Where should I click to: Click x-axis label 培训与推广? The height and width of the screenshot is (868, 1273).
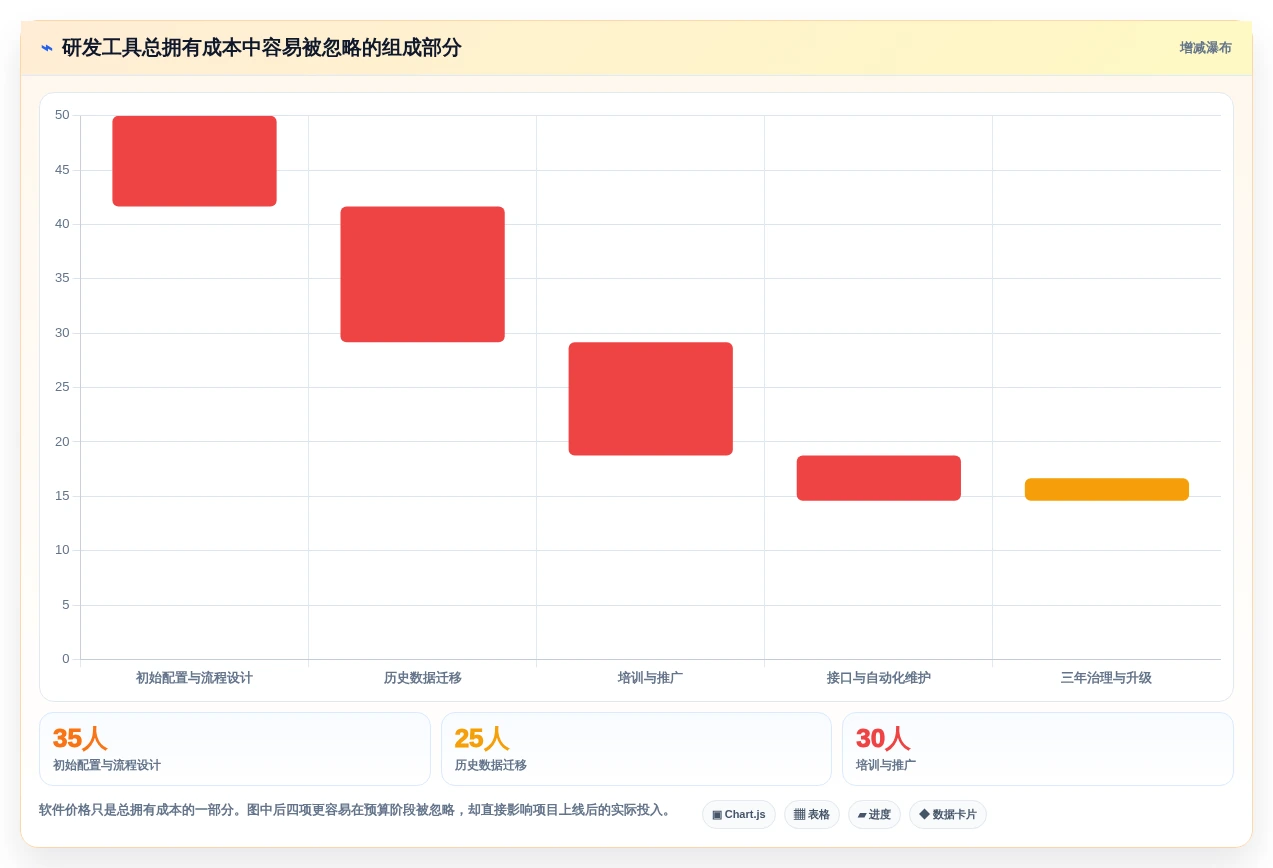(x=650, y=678)
